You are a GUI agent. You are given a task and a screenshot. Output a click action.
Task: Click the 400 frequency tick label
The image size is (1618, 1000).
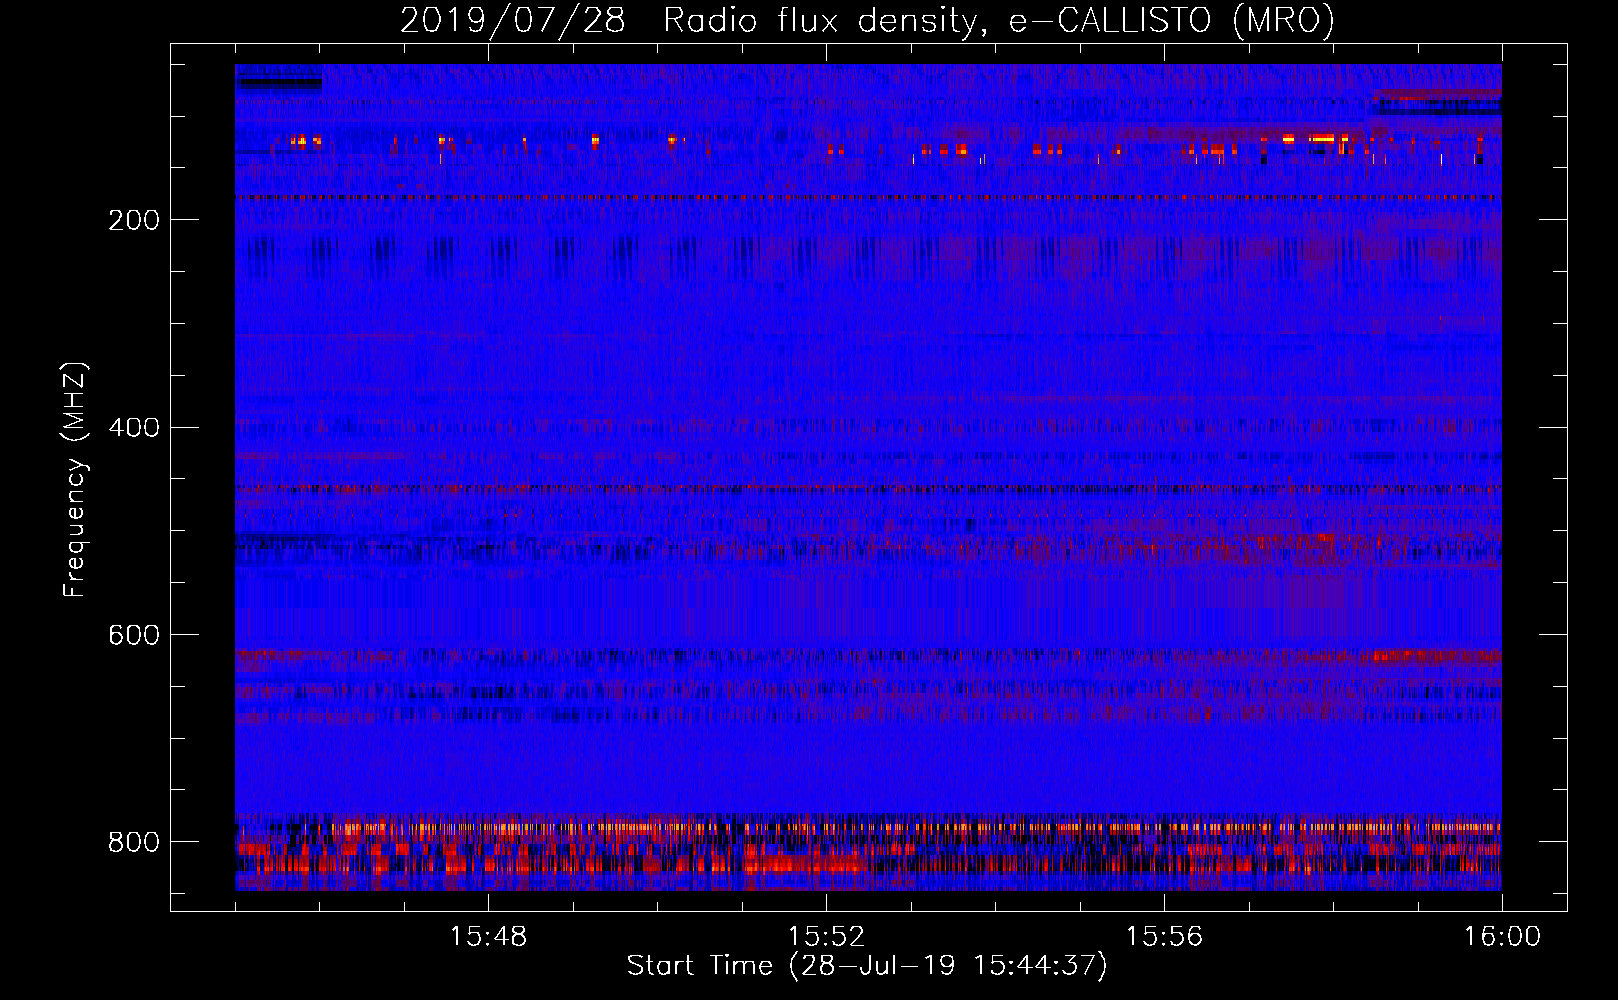[133, 428]
